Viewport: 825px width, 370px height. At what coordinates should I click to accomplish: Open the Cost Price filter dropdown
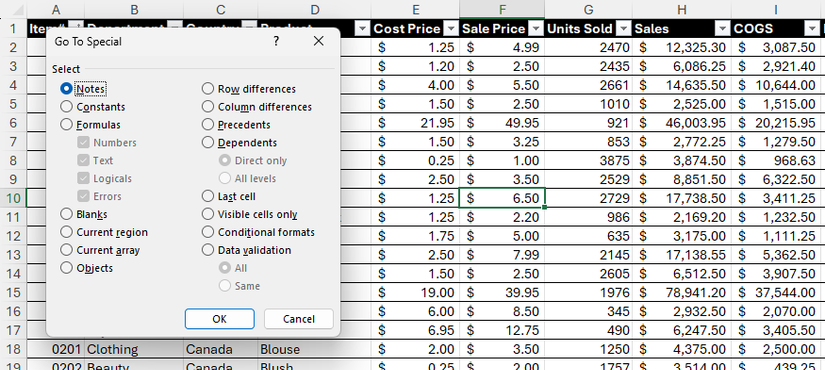click(x=451, y=29)
